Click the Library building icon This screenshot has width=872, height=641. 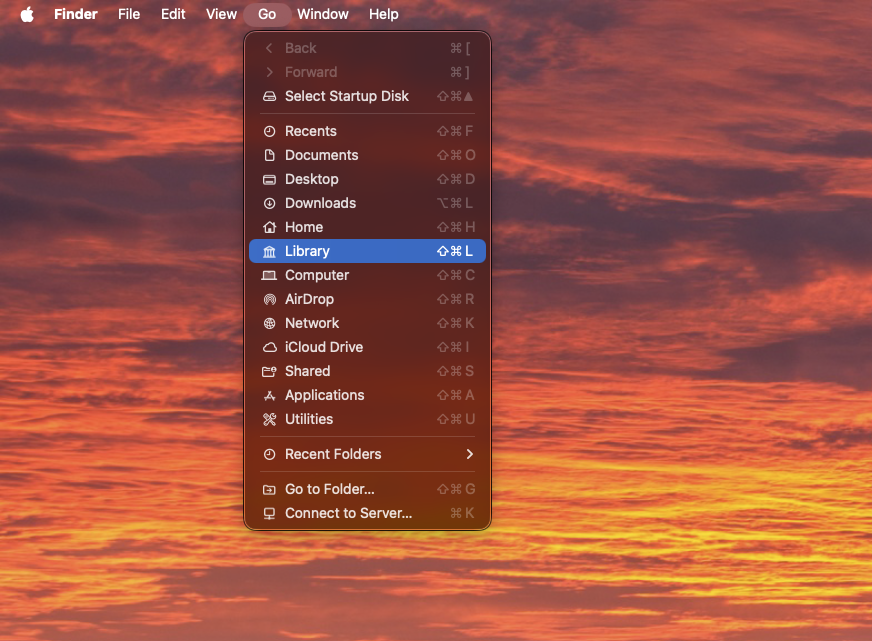coord(269,251)
